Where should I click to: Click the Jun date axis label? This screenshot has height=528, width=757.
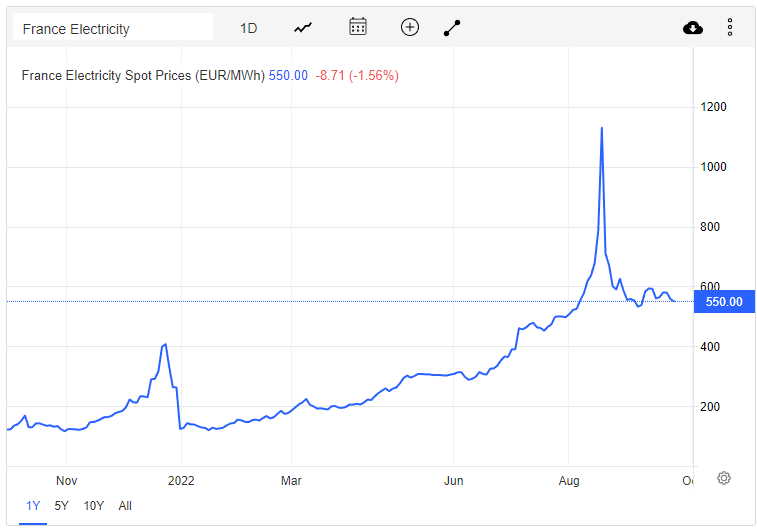coord(454,481)
